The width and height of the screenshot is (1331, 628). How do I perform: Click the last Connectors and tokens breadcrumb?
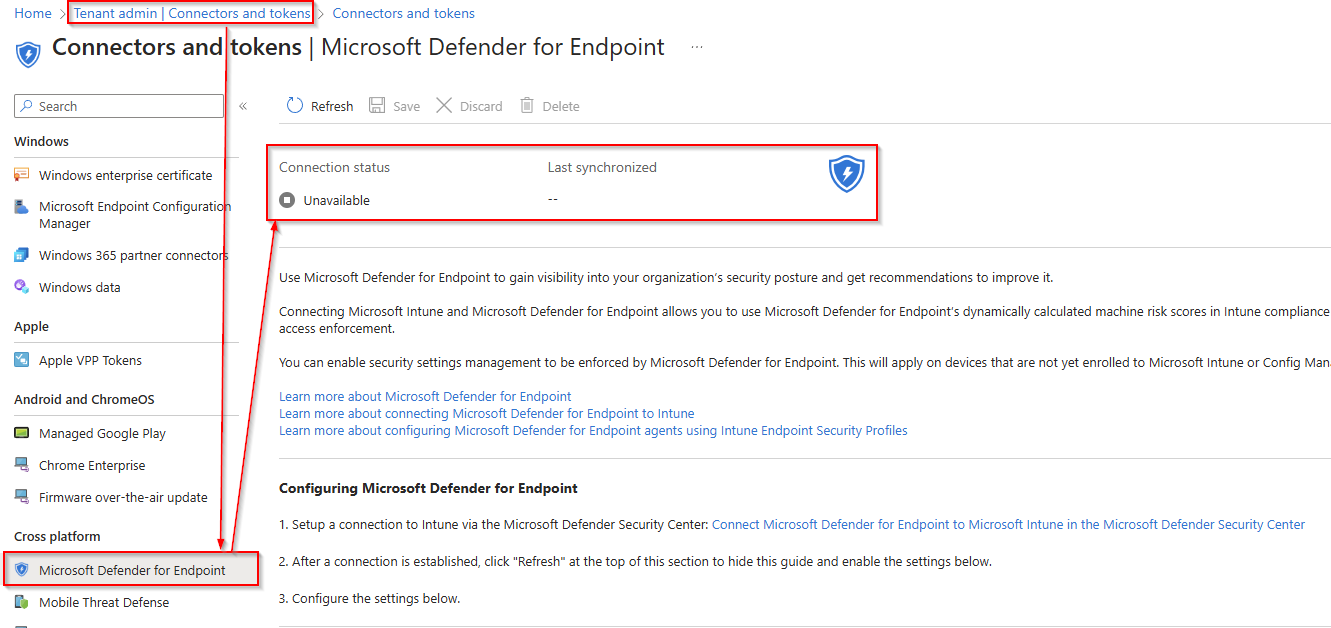(403, 13)
